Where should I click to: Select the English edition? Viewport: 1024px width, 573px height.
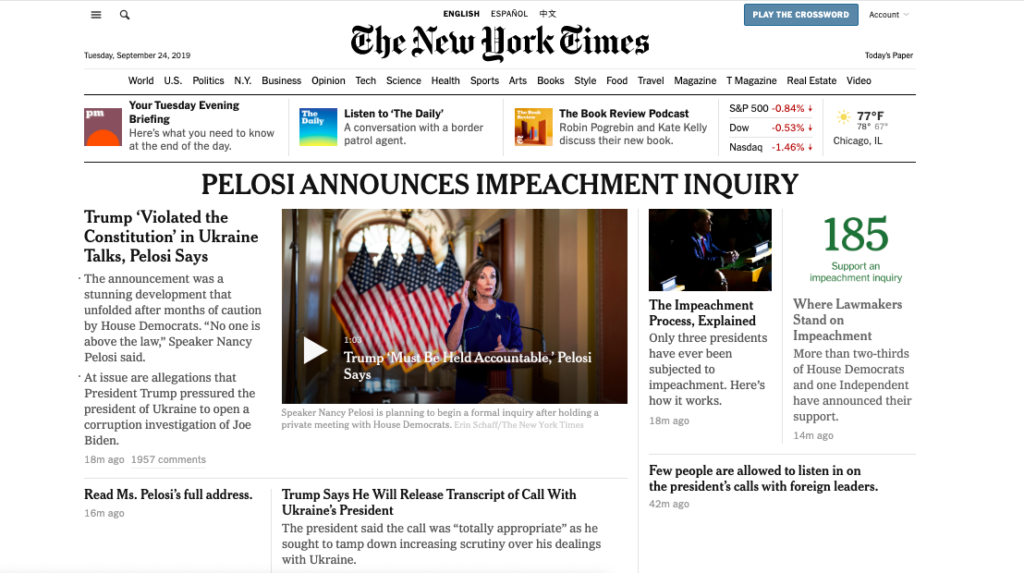[x=461, y=14]
